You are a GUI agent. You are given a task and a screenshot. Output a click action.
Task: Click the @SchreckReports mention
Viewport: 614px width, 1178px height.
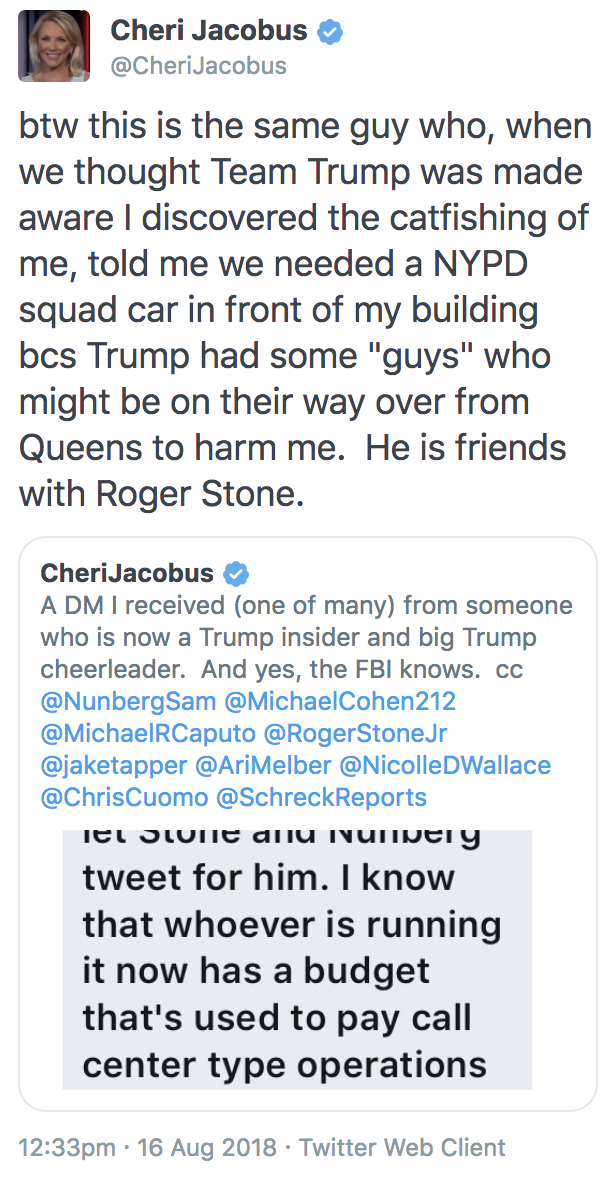click(x=321, y=797)
